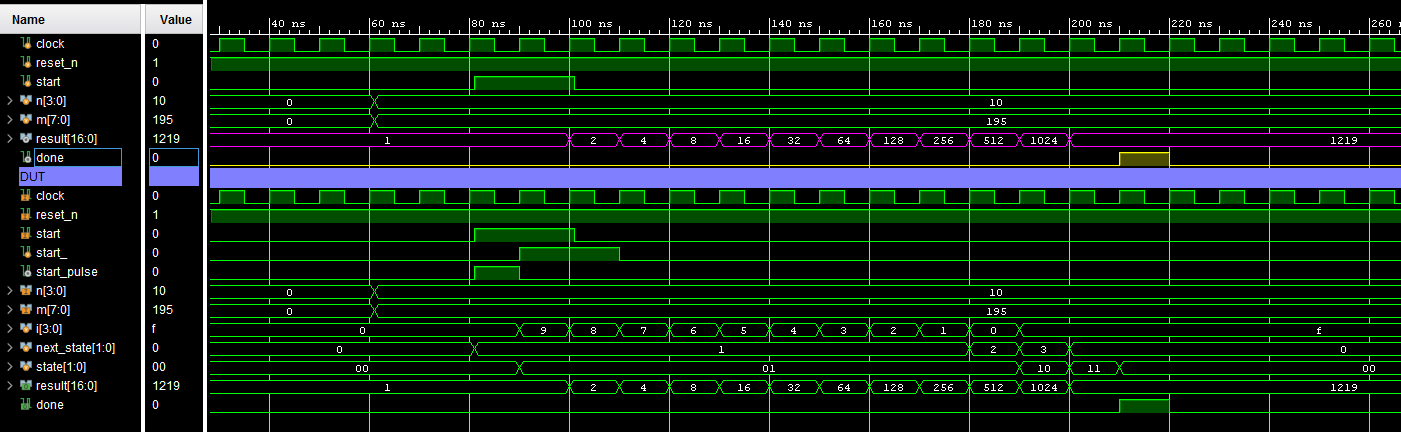Click the boxed value 0 of the highlighted done signal
1401x432 pixels.
[x=173, y=158]
